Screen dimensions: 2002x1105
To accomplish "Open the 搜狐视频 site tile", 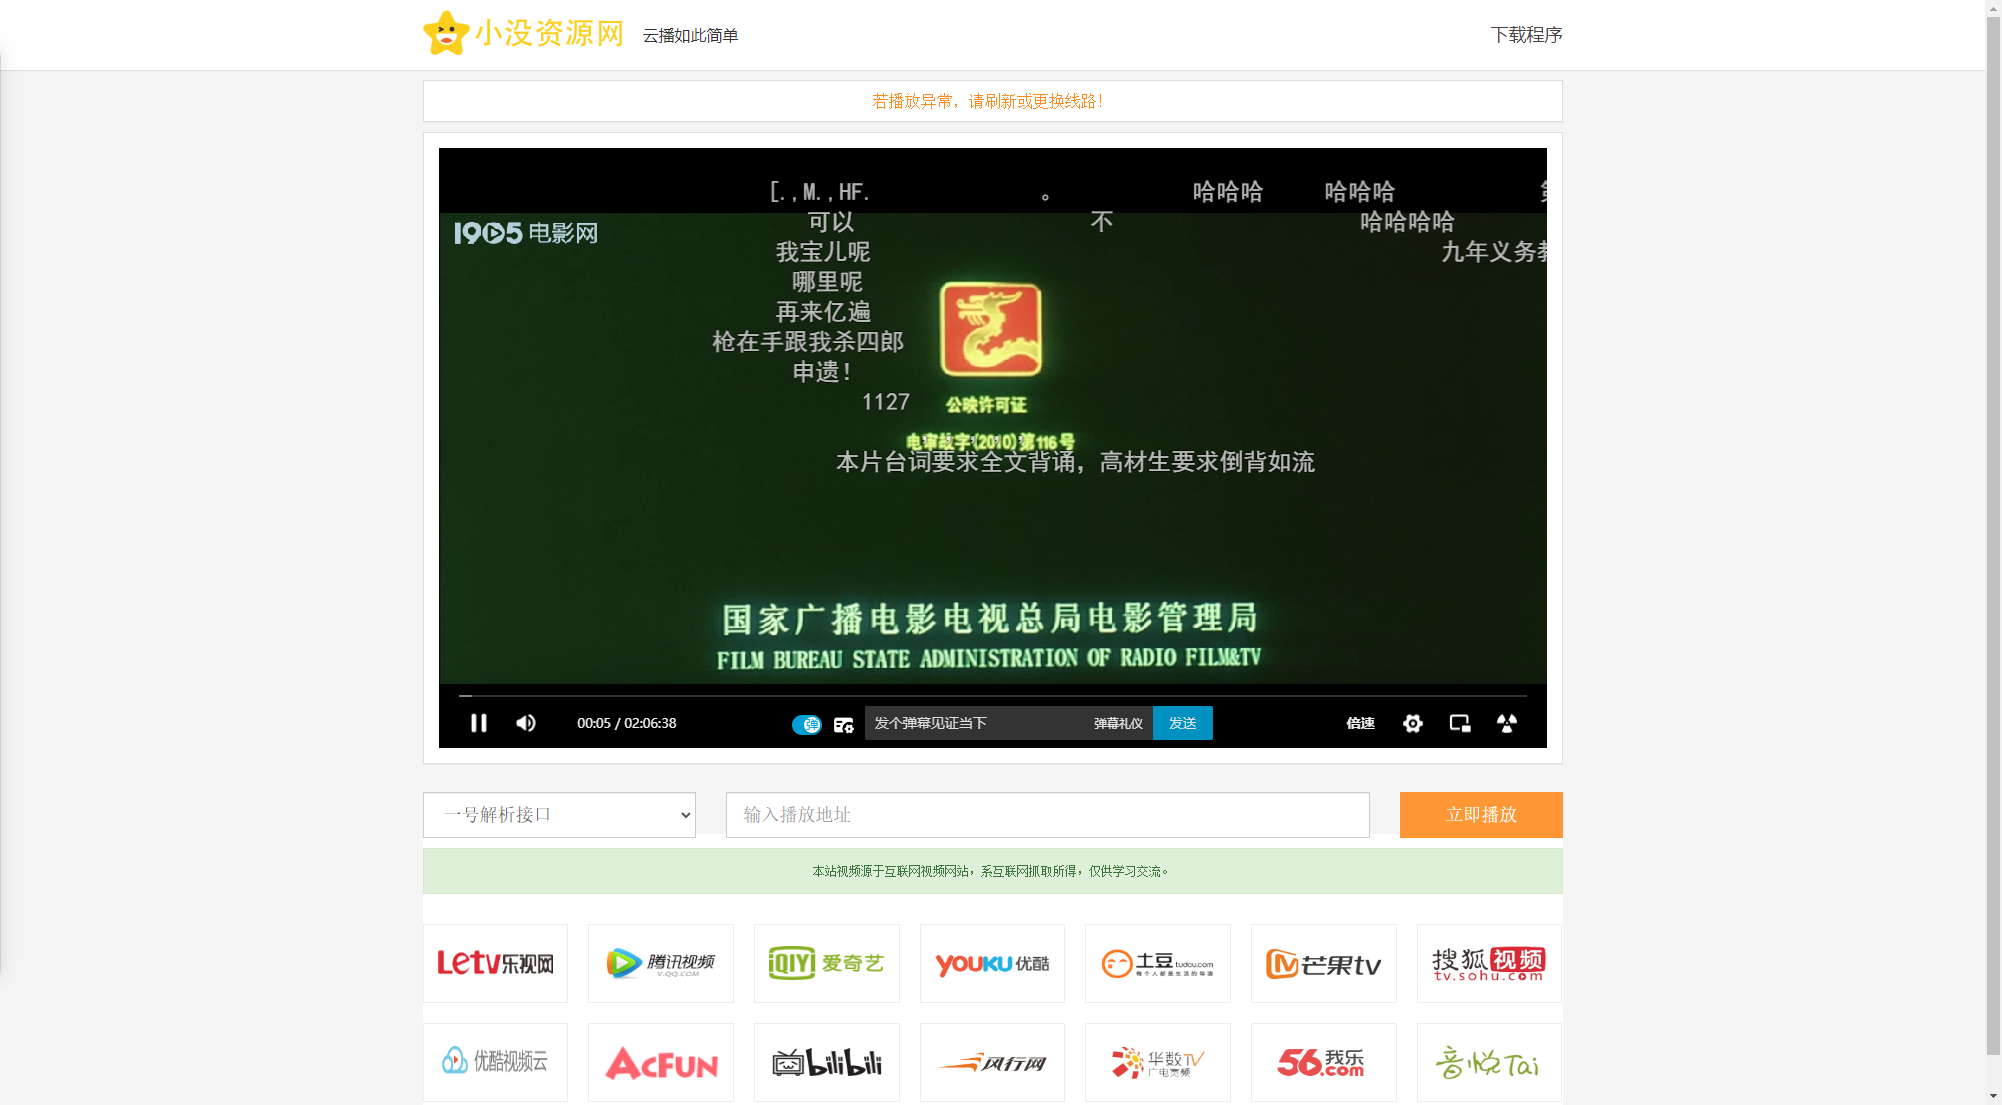I will 1489,963.
